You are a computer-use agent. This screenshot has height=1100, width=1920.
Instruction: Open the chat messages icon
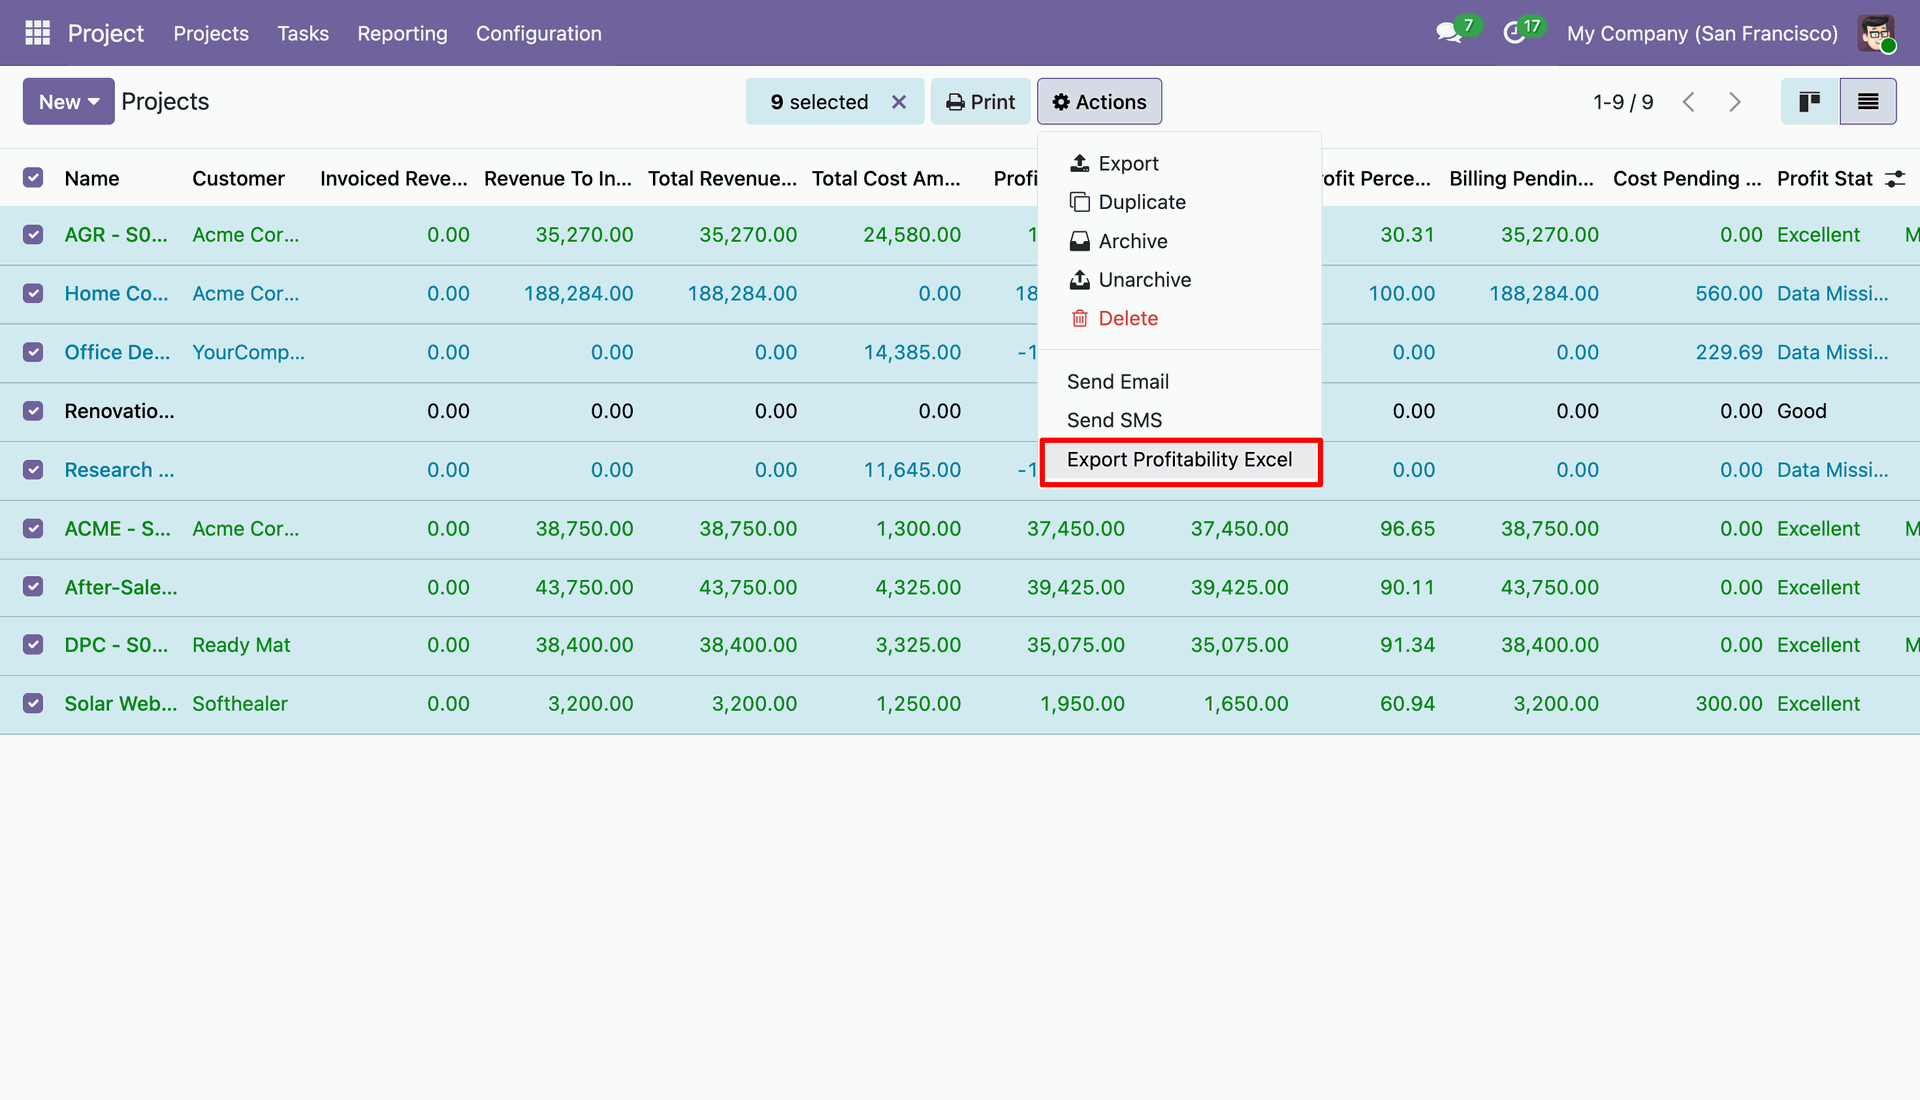(1448, 33)
